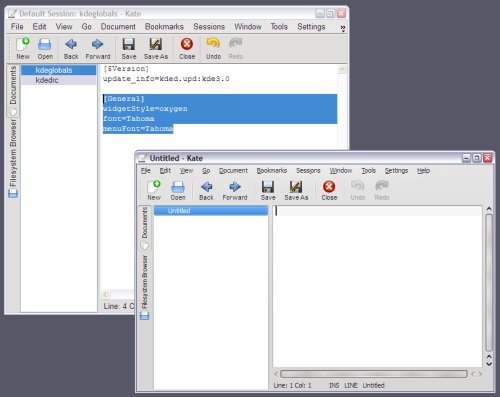Click vertical scrollbar in Untitled Kate editor

point(489,283)
